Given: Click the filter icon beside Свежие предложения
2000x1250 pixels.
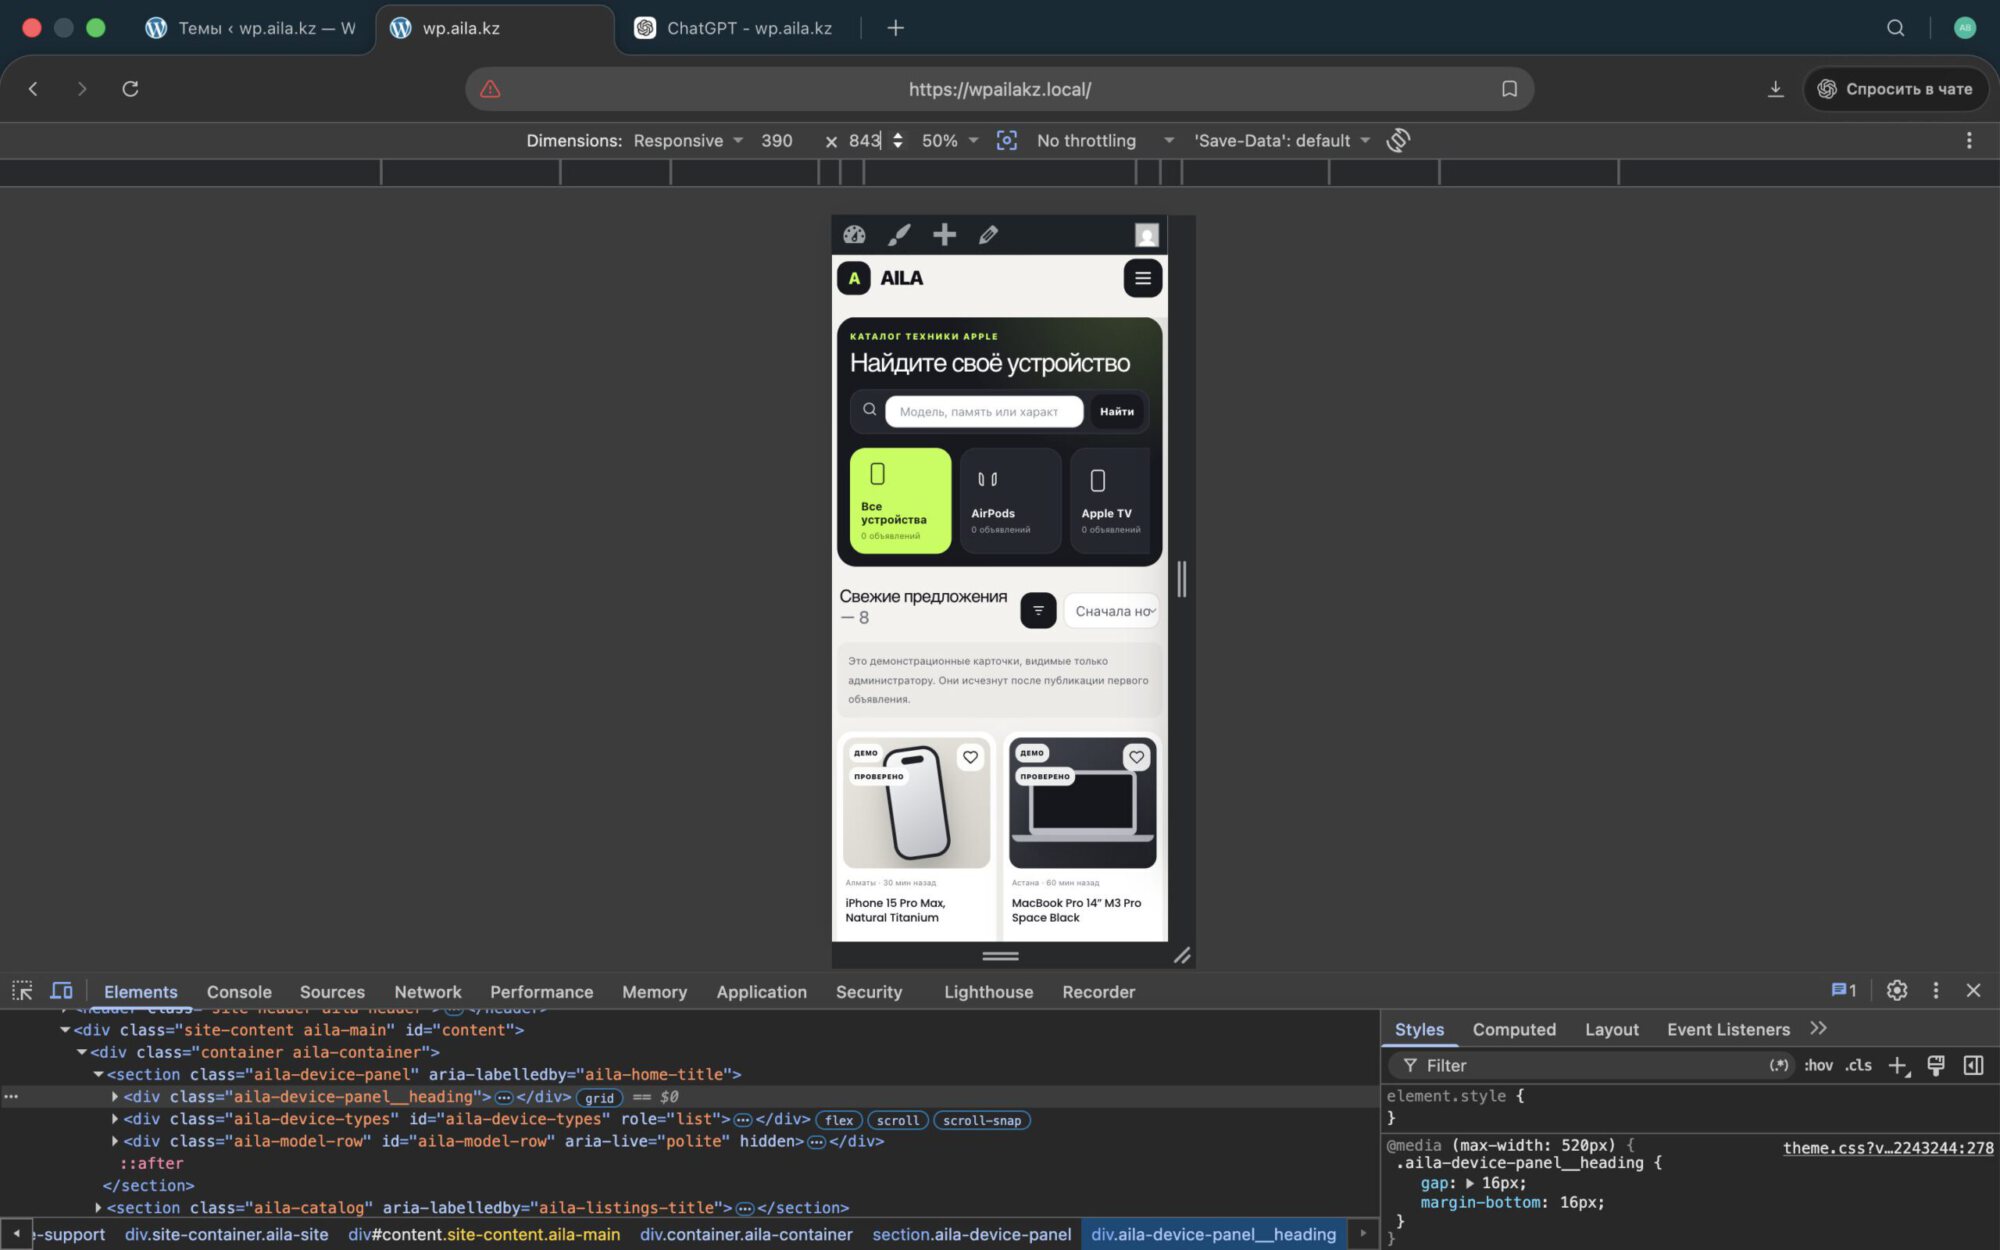Looking at the screenshot, I should [1038, 610].
